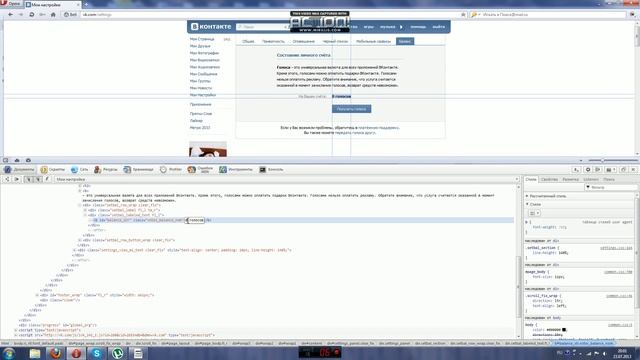Click the голосов text edit box
The width and height of the screenshot is (640, 360).
[196, 220]
